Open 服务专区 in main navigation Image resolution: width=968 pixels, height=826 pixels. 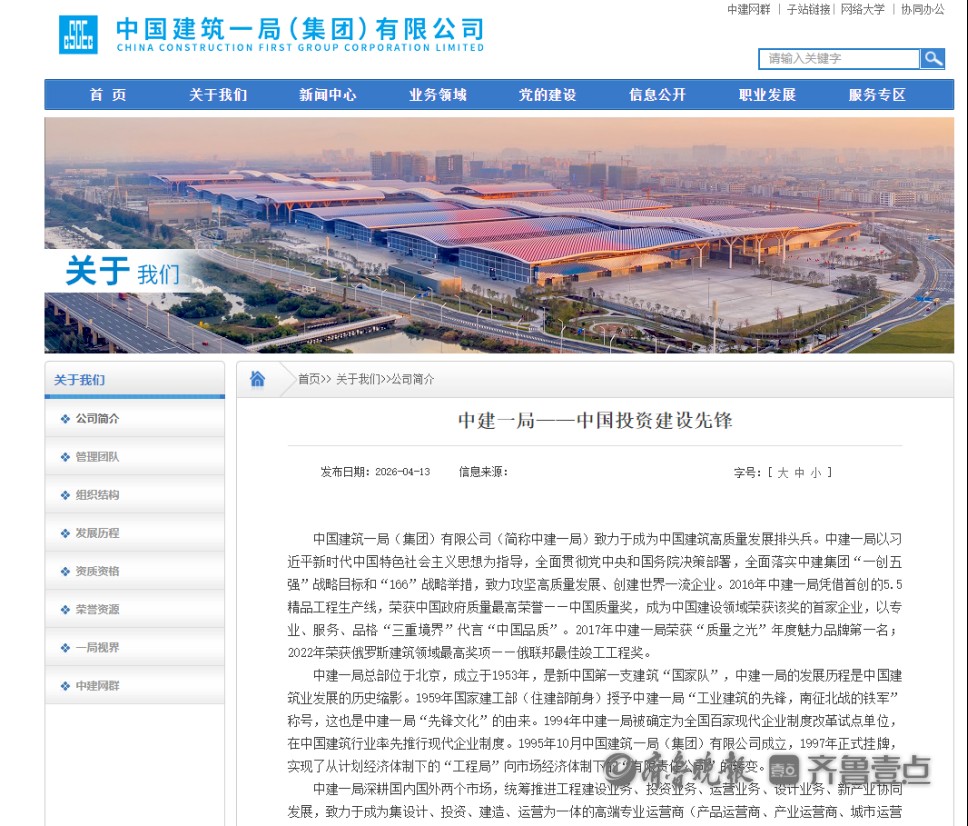coord(877,95)
